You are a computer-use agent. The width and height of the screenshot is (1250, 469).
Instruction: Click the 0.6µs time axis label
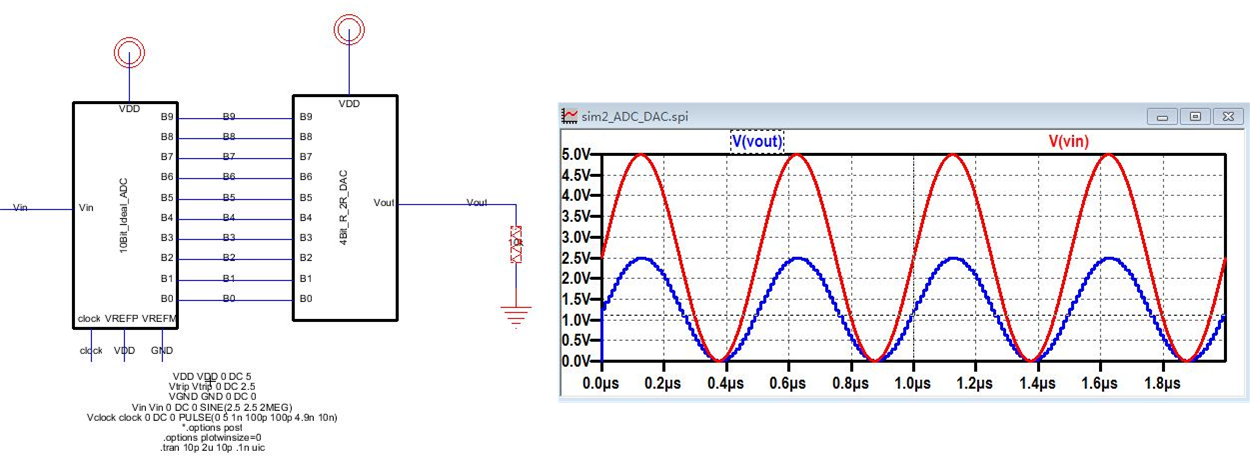coord(789,383)
